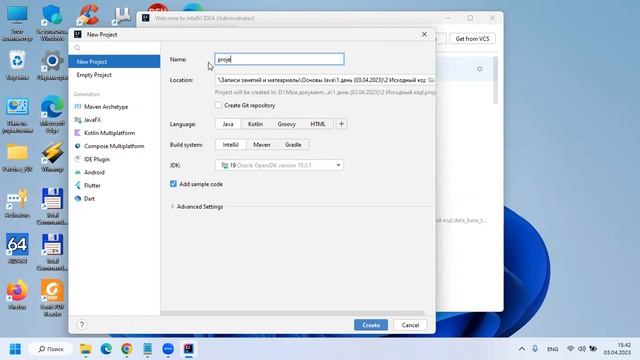
Task: Open the Recycle Bin desktop icon
Action: click(x=17, y=65)
